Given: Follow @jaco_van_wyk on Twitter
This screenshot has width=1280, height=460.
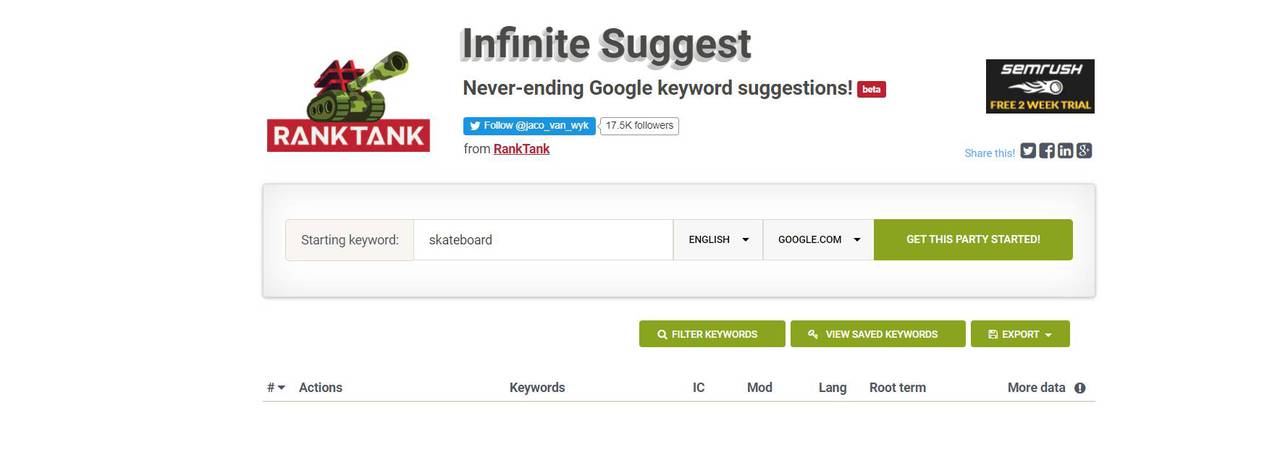Looking at the screenshot, I should click(529, 126).
